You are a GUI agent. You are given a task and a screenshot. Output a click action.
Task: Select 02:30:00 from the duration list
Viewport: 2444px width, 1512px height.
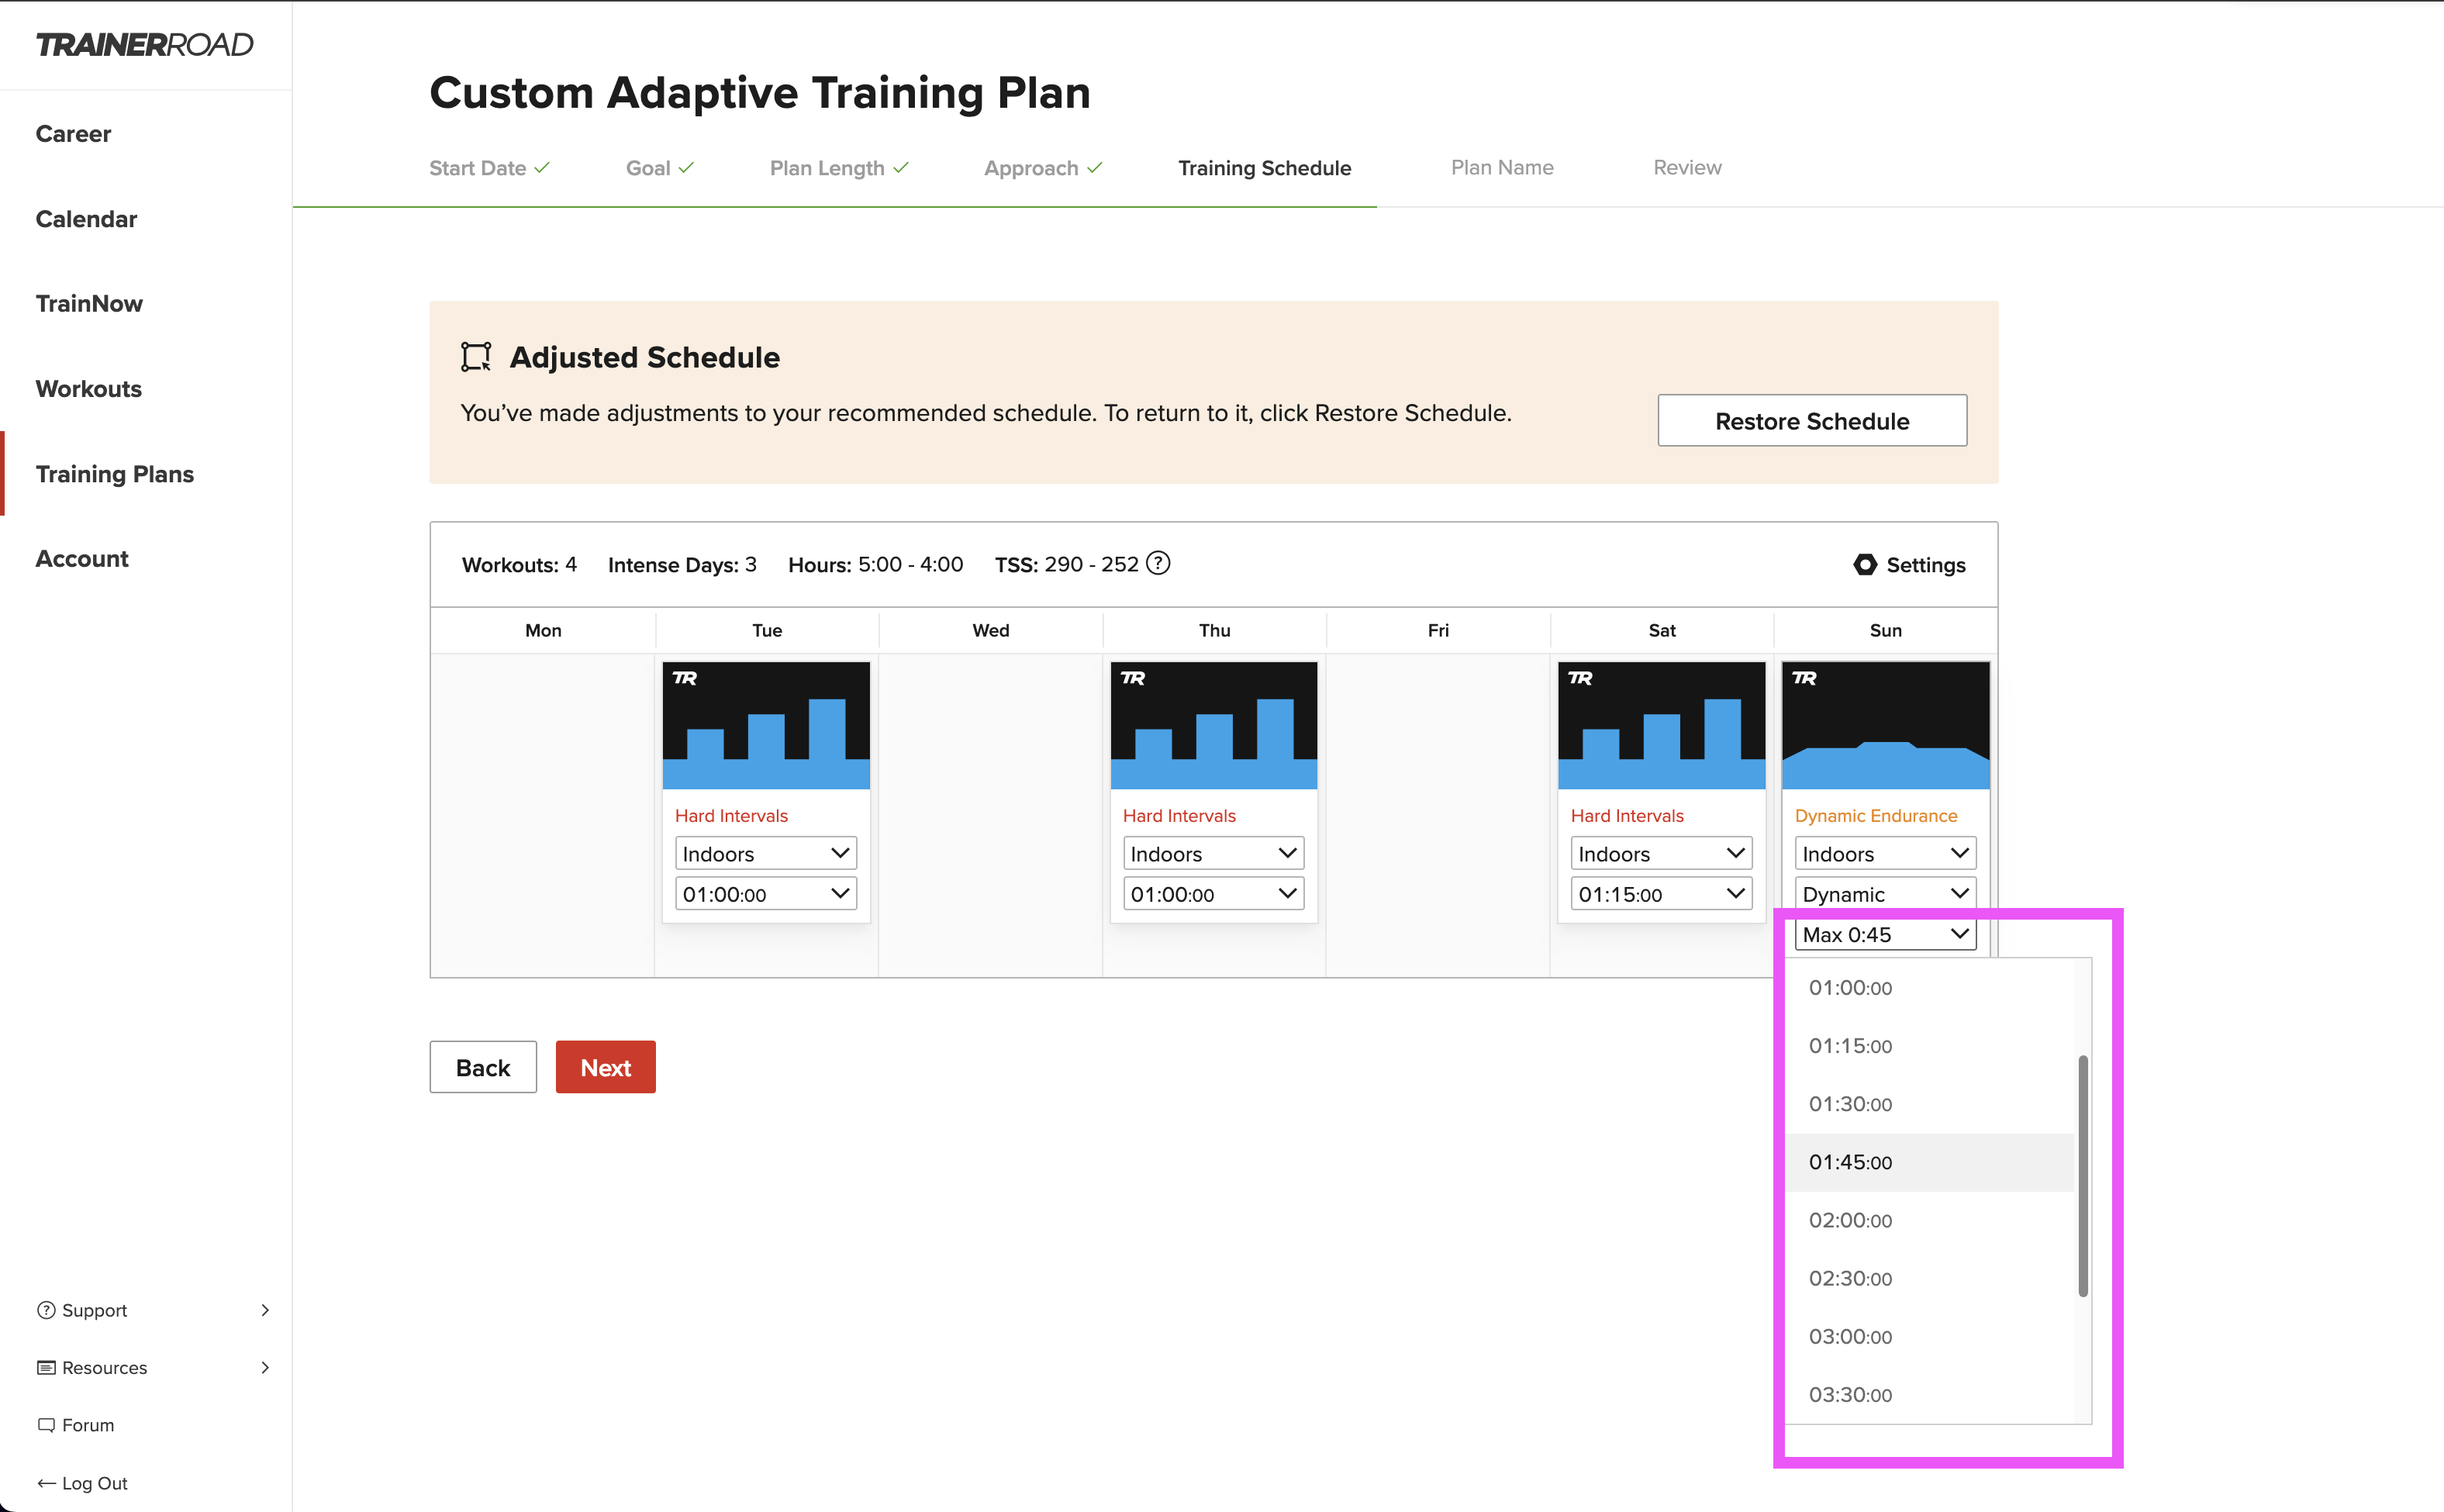[x=1930, y=1278]
